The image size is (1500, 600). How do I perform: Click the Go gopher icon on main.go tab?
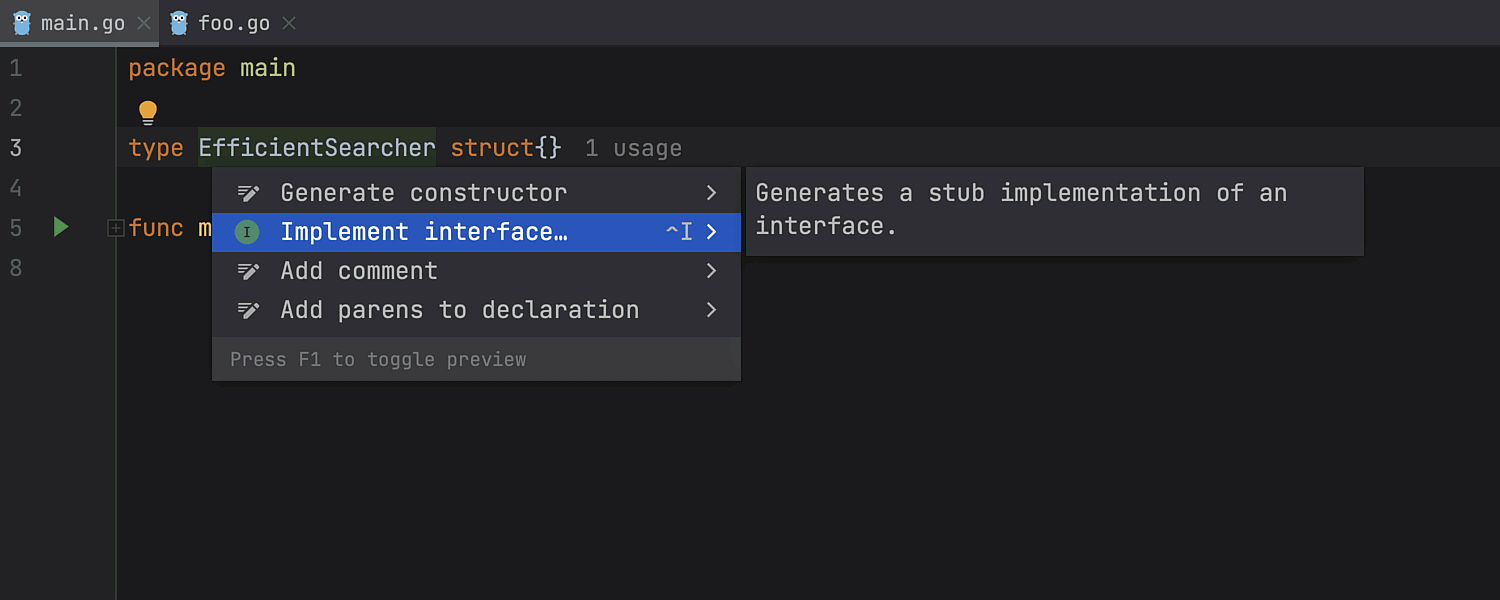[x=22, y=23]
